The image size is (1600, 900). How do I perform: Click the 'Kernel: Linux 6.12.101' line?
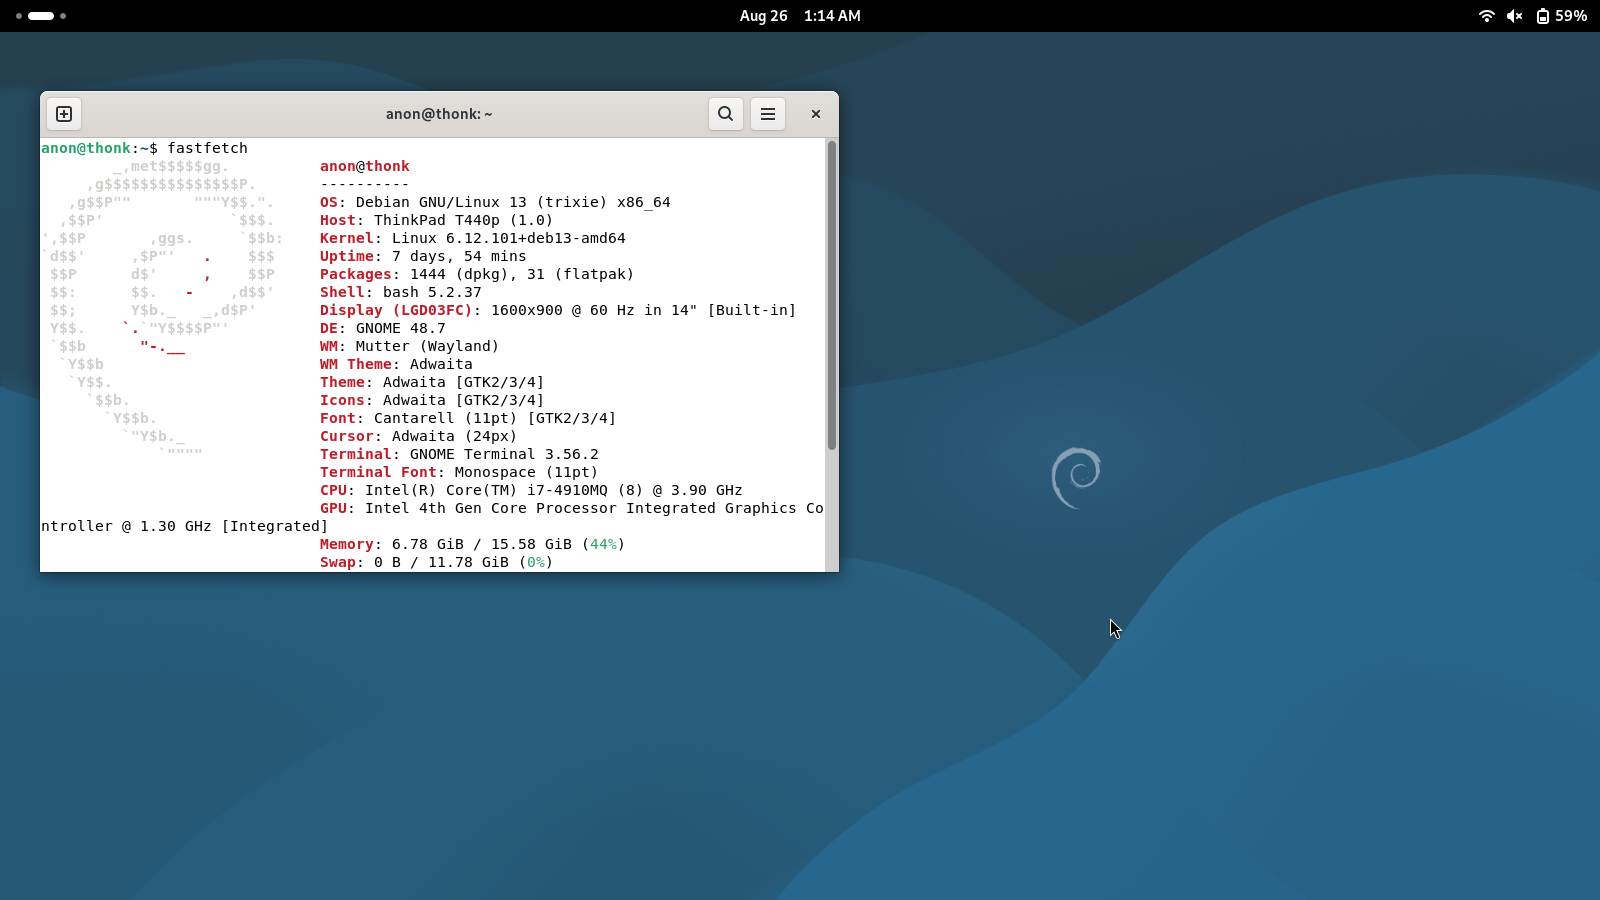[x=473, y=238]
